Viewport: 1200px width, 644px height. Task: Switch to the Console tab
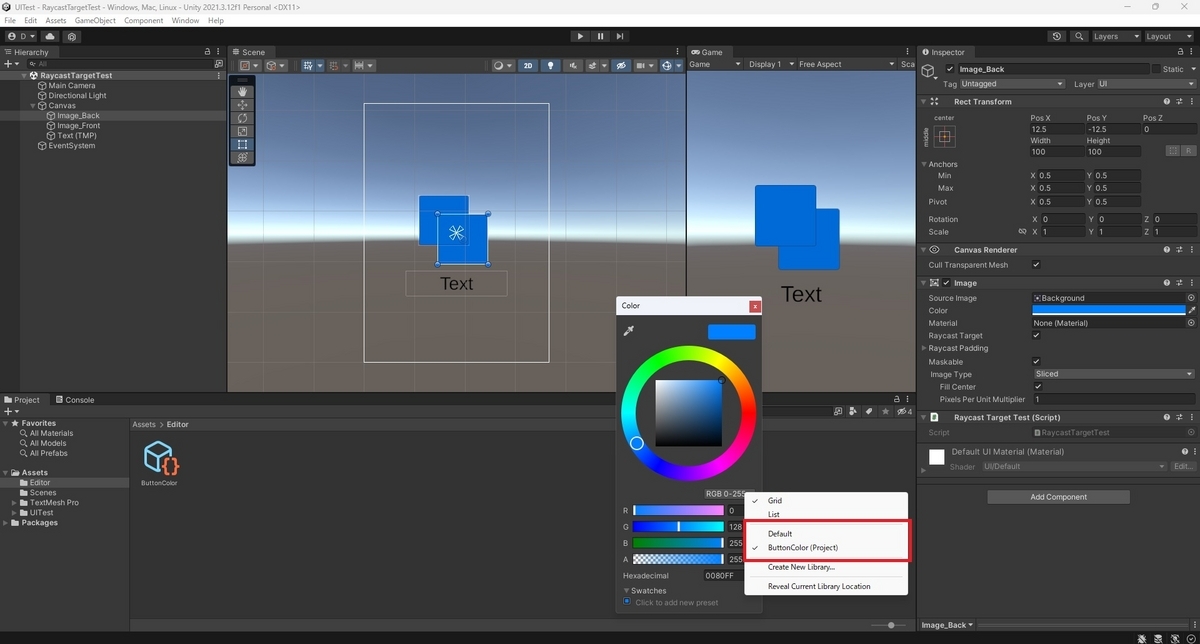point(75,399)
